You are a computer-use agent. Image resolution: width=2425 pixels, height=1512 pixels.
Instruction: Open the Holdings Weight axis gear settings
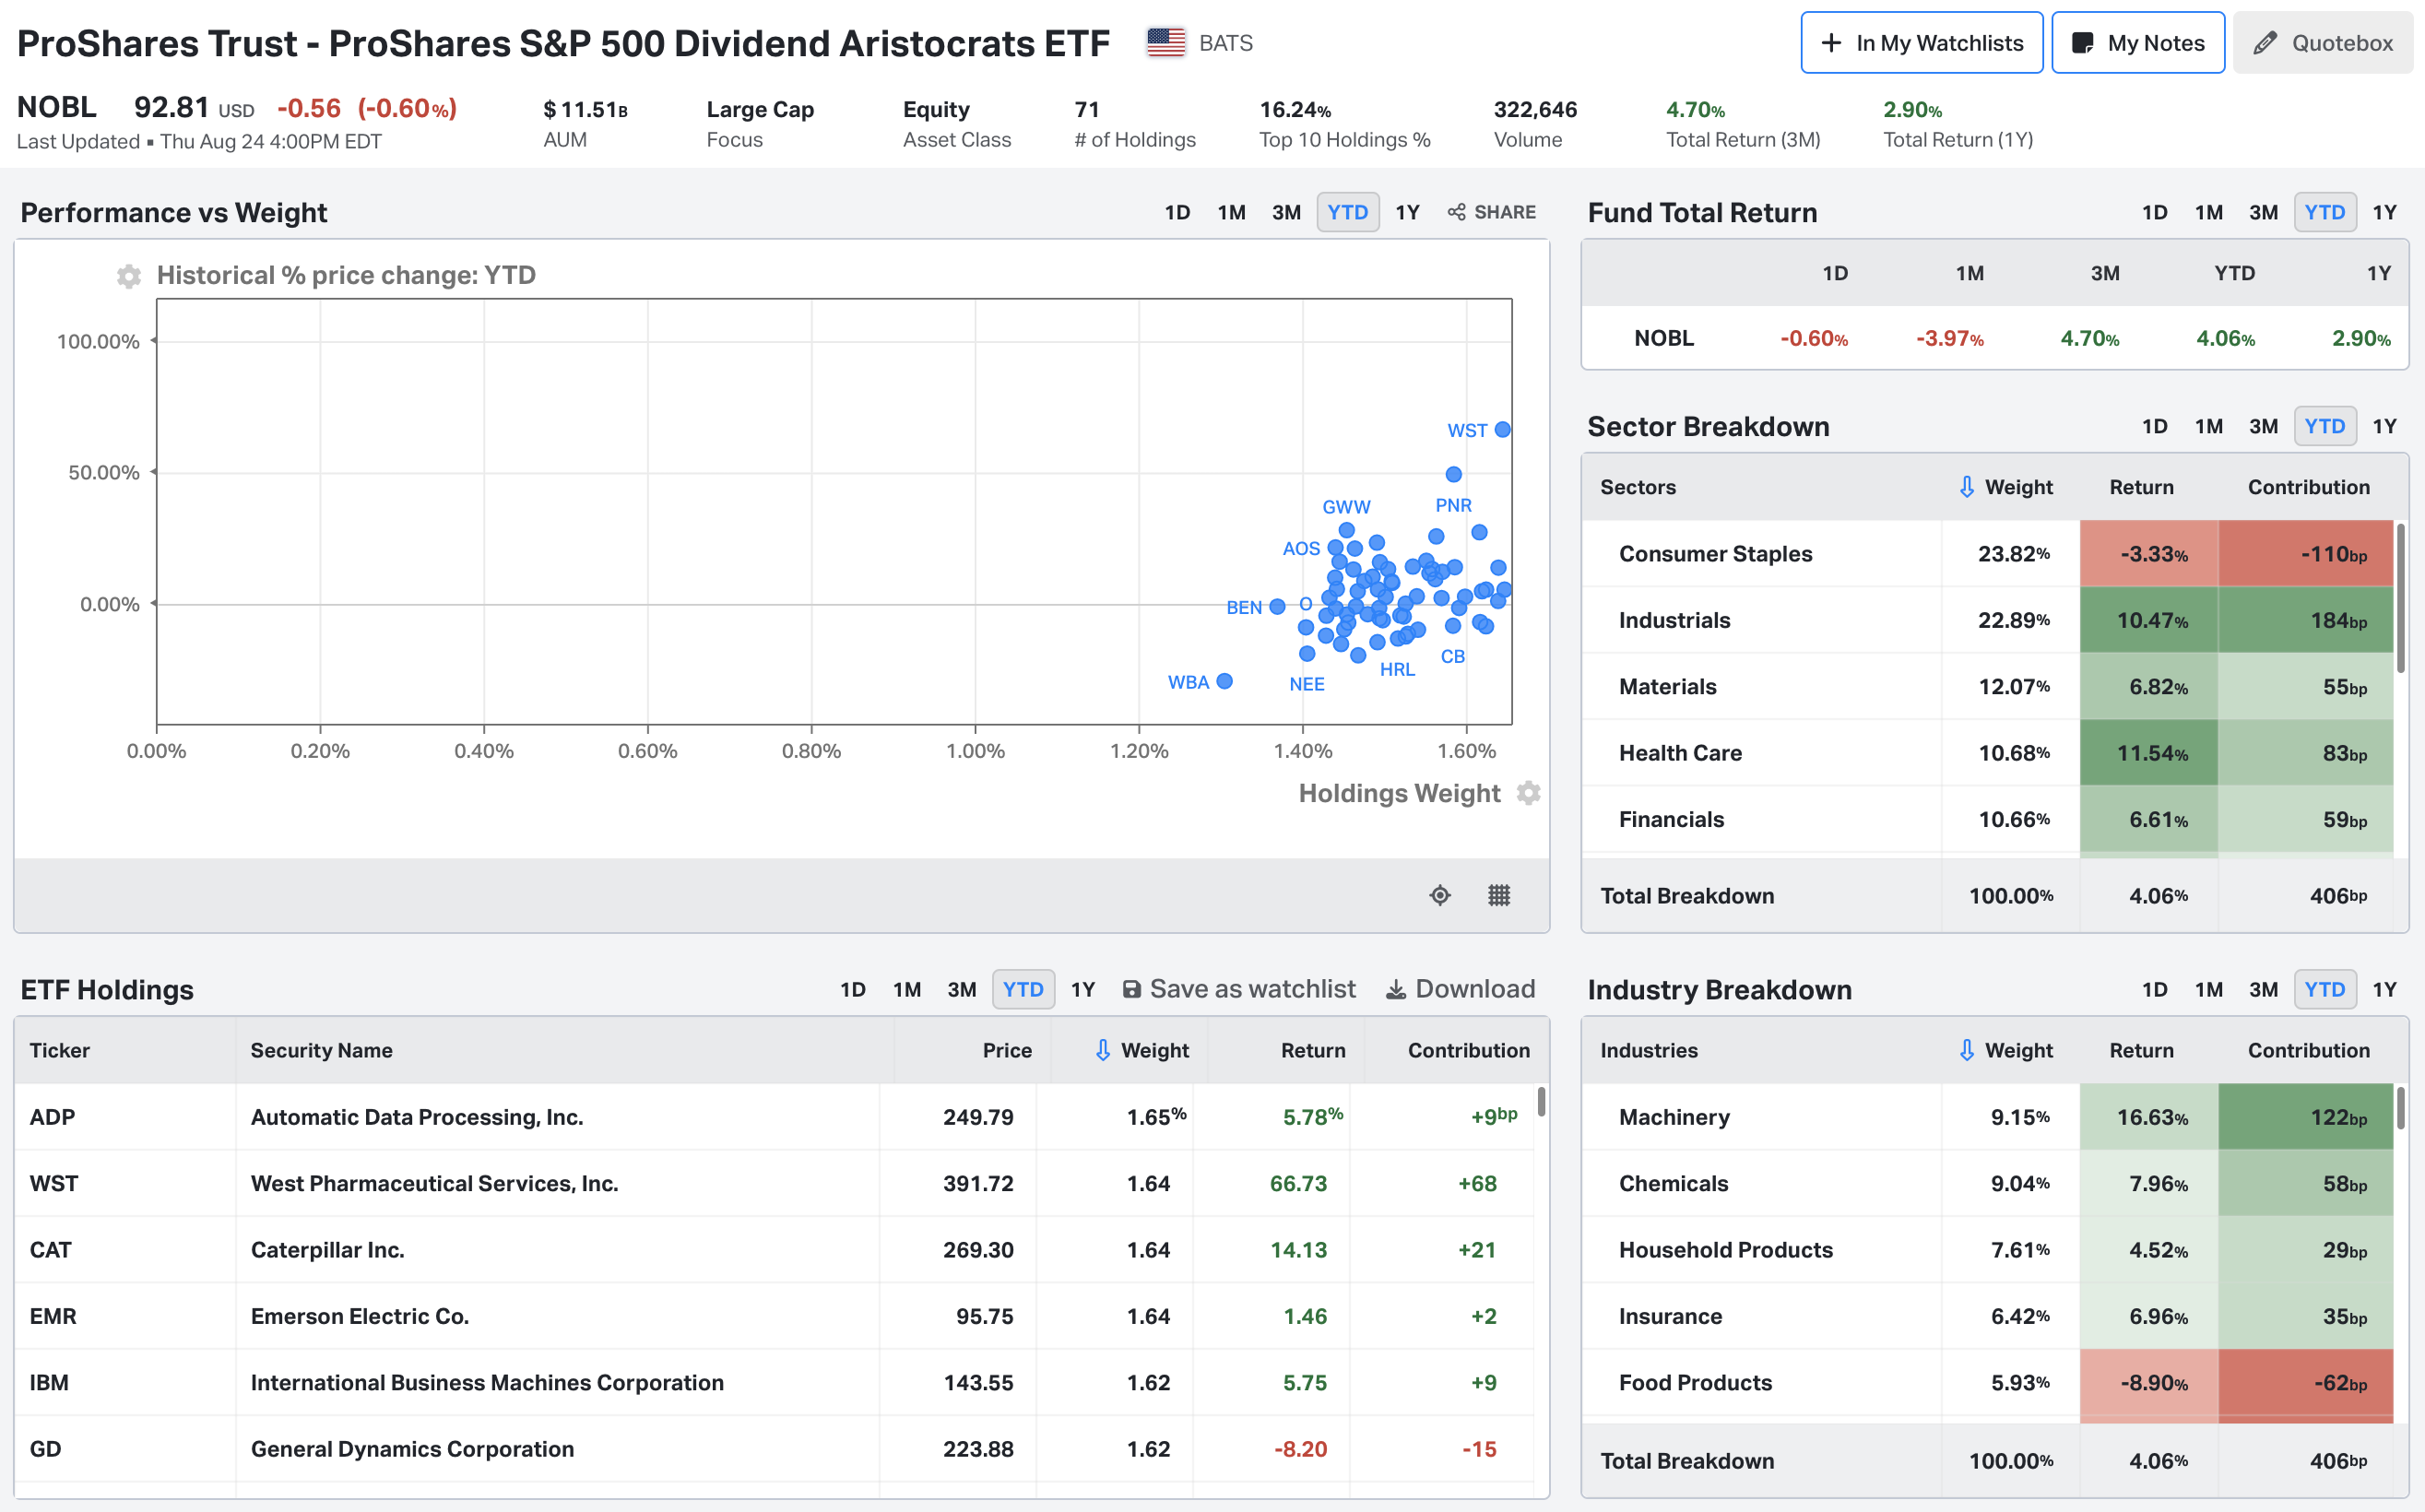(x=1528, y=793)
